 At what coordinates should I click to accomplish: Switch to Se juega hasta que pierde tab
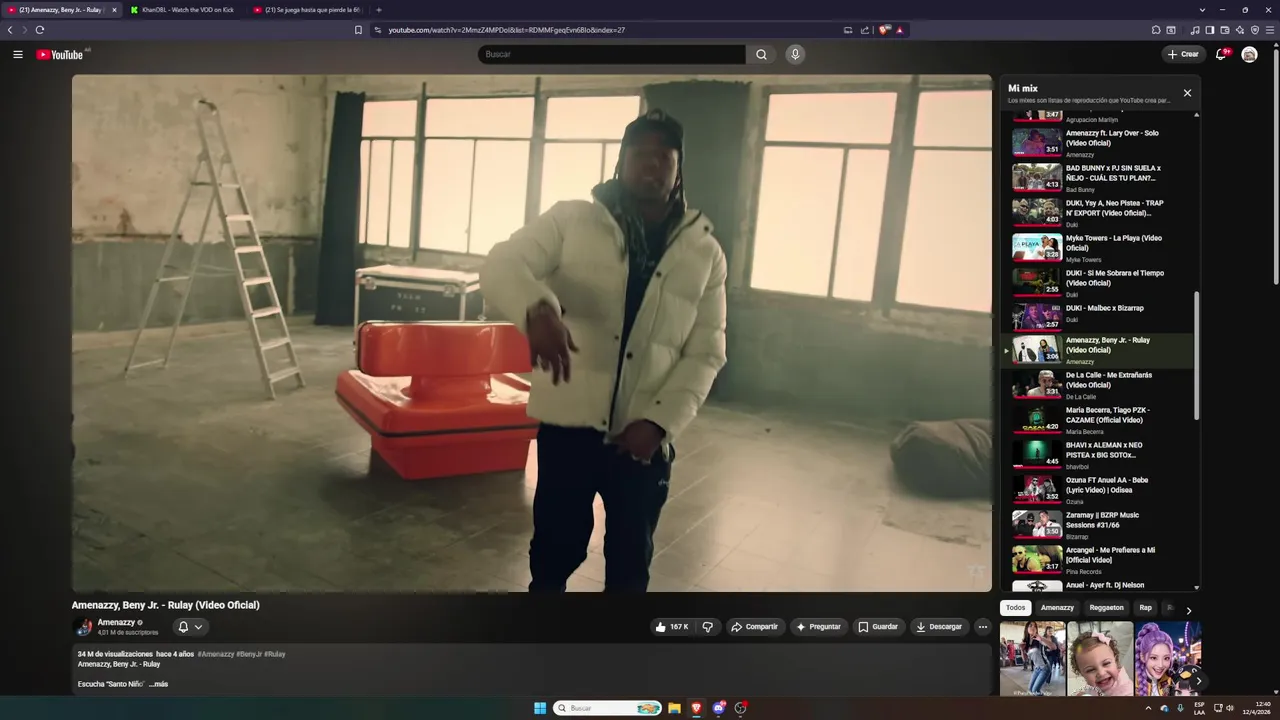coord(309,10)
